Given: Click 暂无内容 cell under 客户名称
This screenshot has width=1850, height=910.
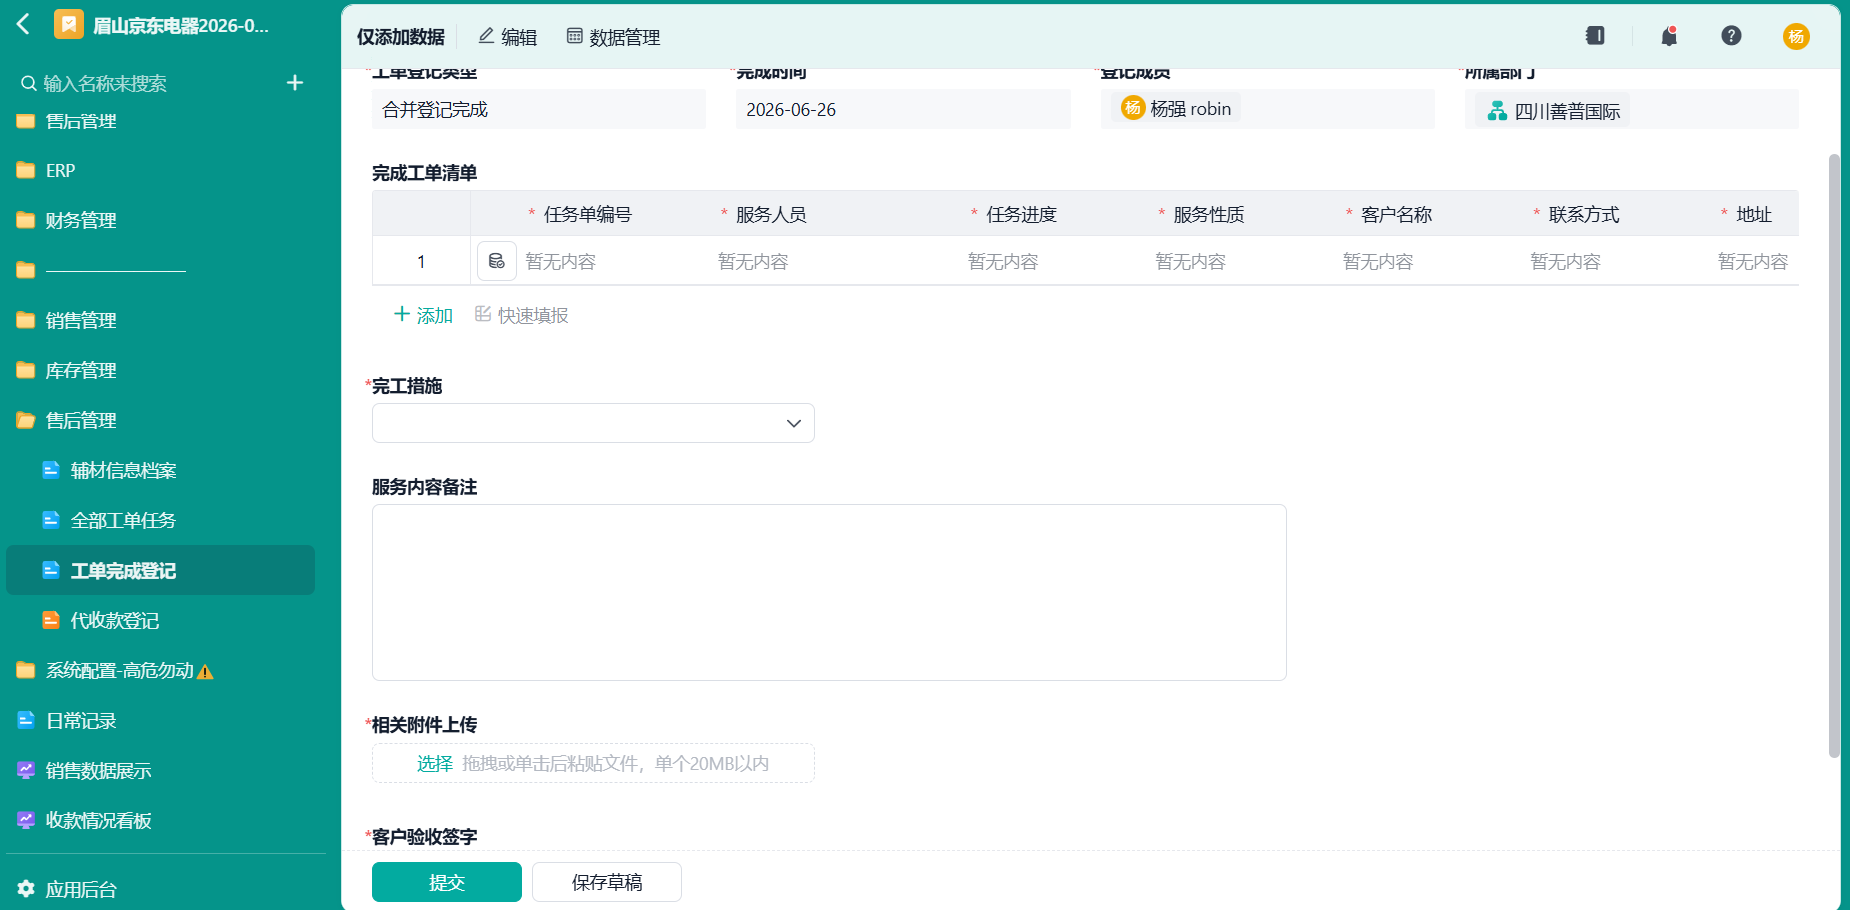Looking at the screenshot, I should [1378, 261].
